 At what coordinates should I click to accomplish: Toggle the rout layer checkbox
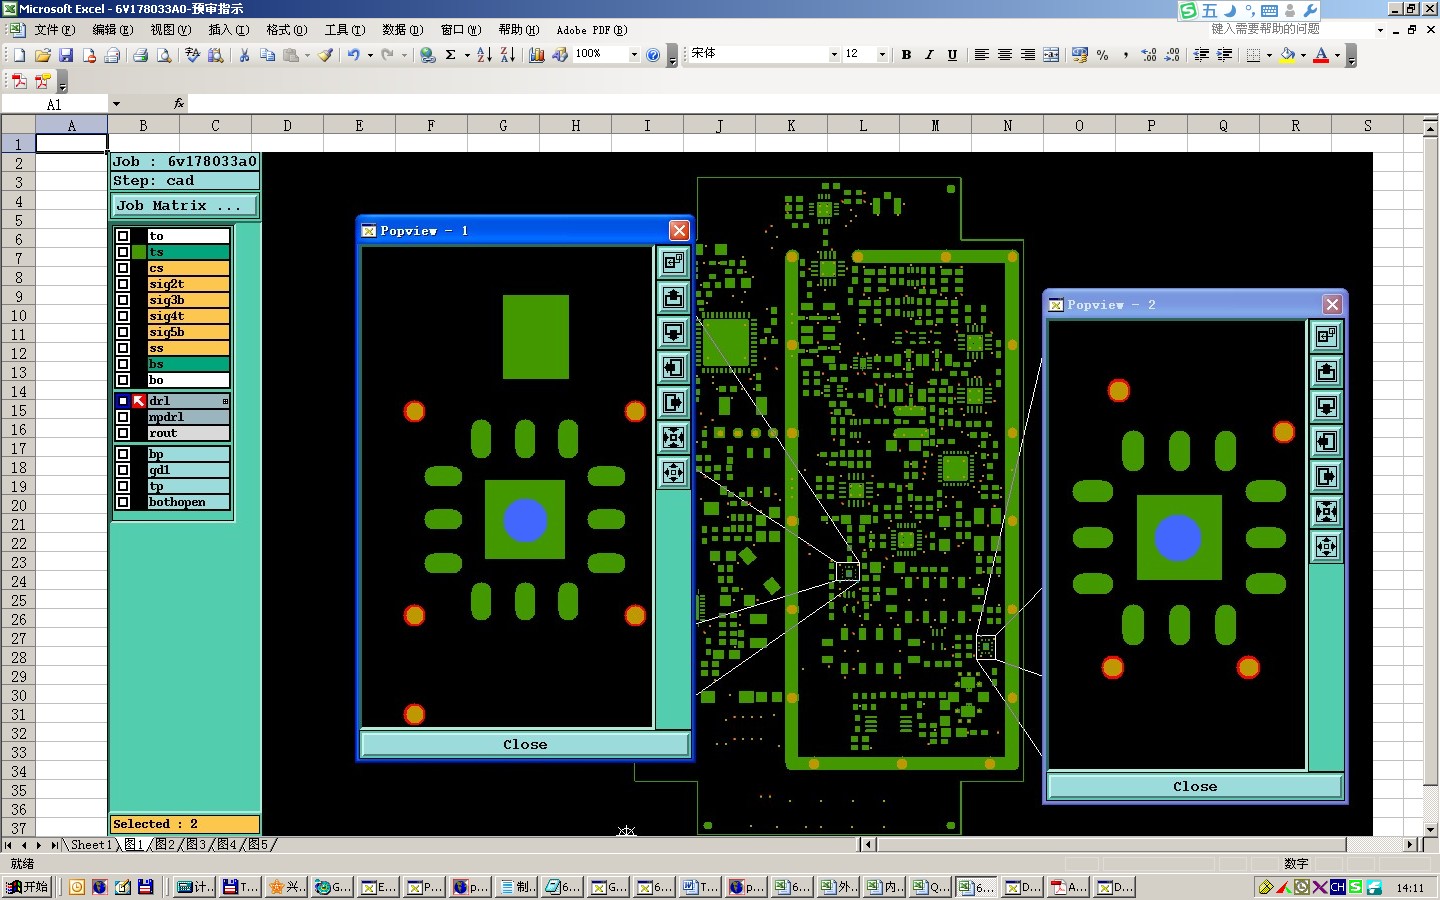[x=123, y=433]
